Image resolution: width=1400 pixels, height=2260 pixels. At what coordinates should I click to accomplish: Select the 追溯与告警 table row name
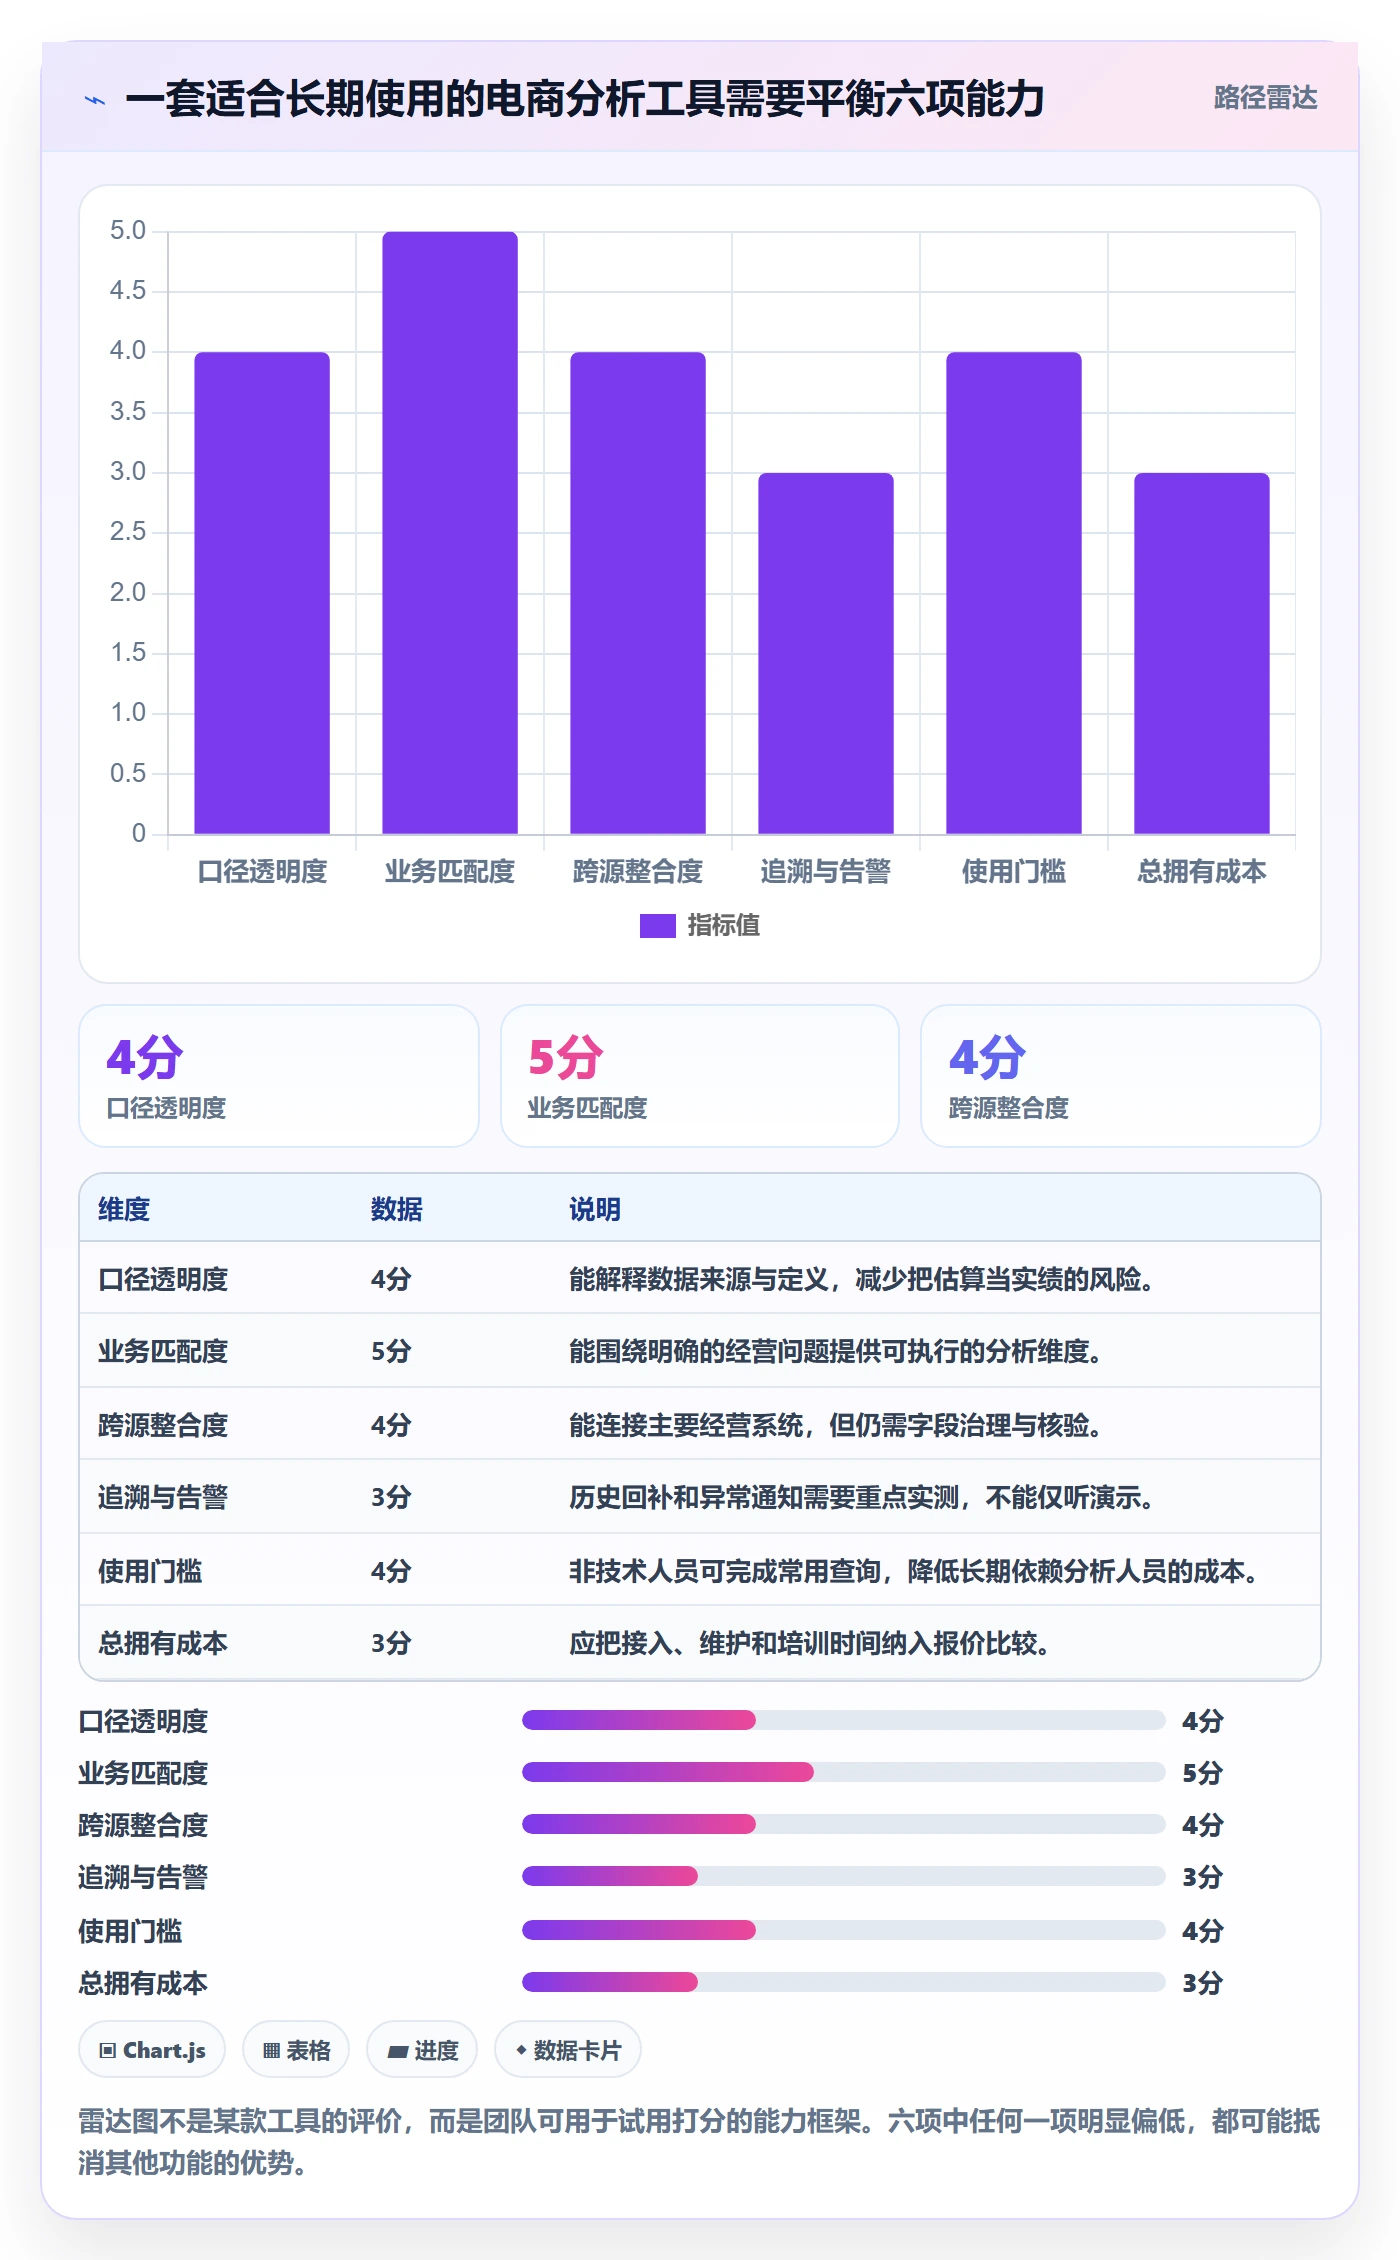163,1498
